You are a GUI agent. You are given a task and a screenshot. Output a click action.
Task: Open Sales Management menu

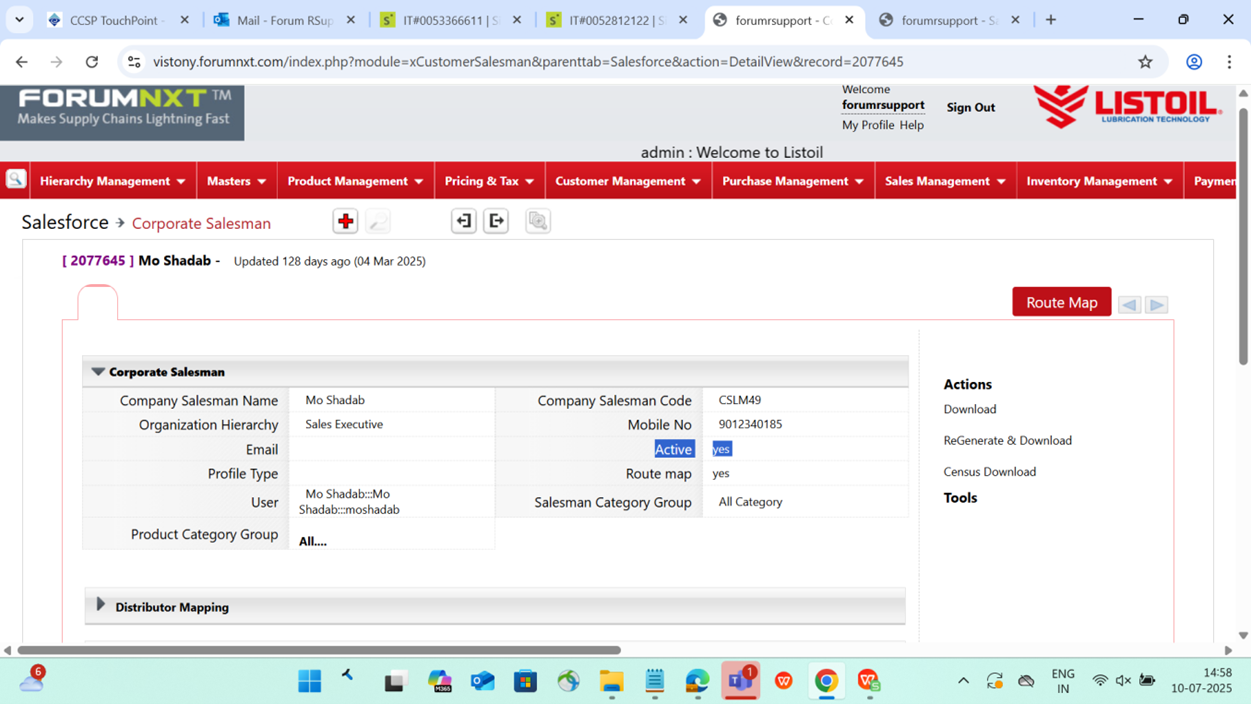(x=945, y=181)
